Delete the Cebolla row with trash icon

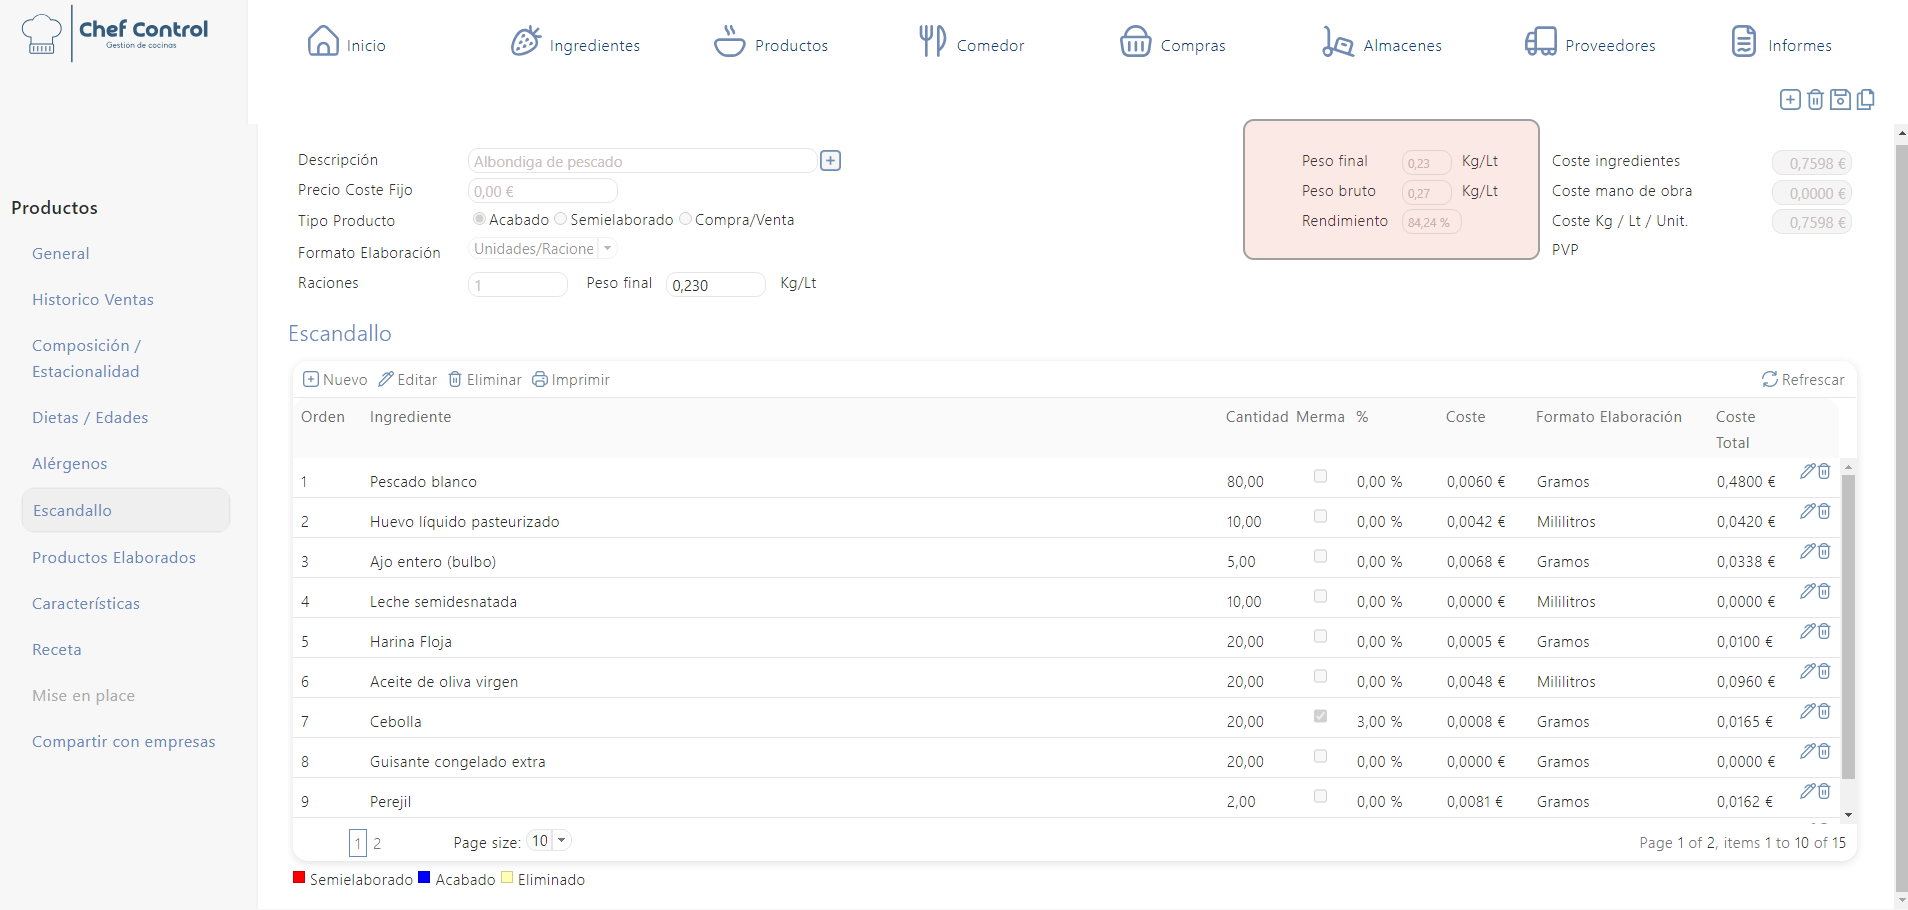pos(1824,711)
